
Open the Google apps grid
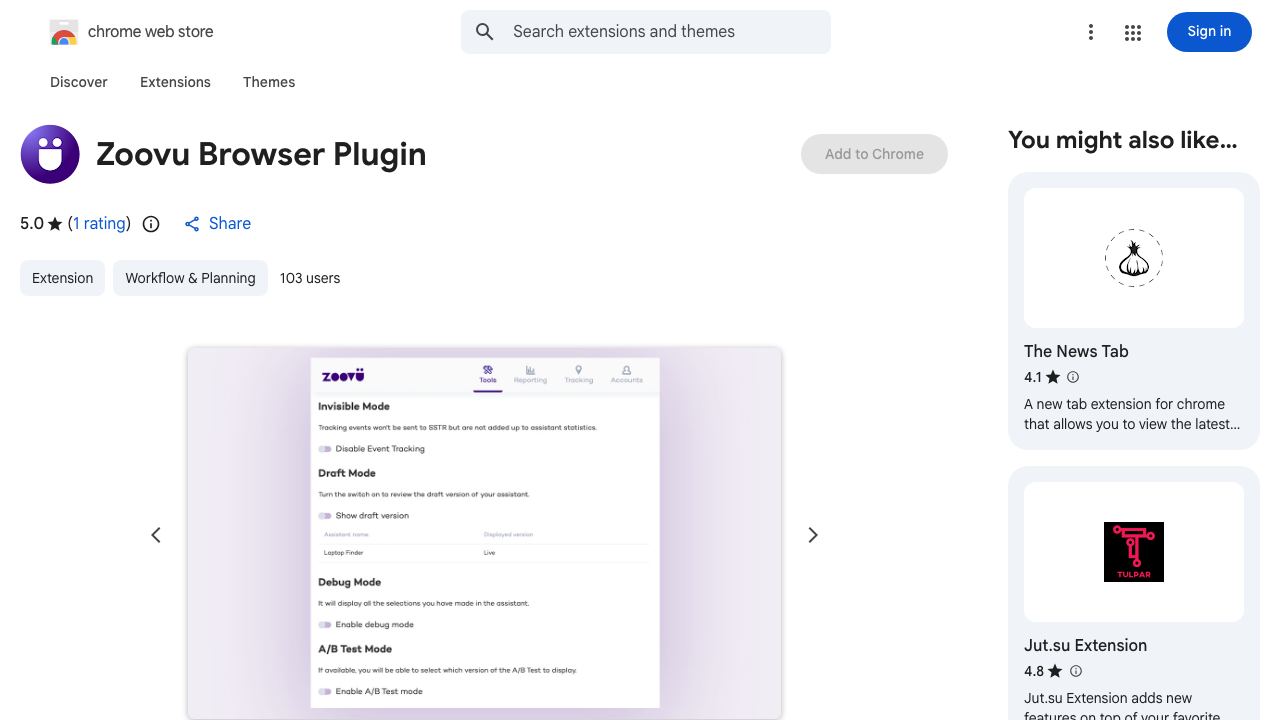(x=1133, y=32)
